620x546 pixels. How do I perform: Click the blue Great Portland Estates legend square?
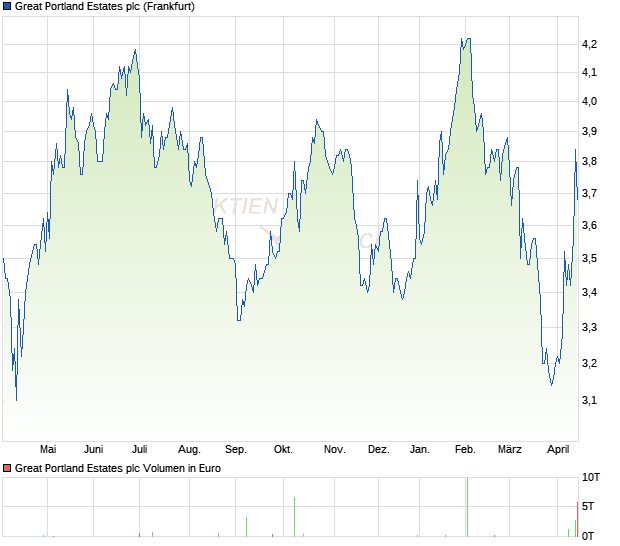[7, 6]
